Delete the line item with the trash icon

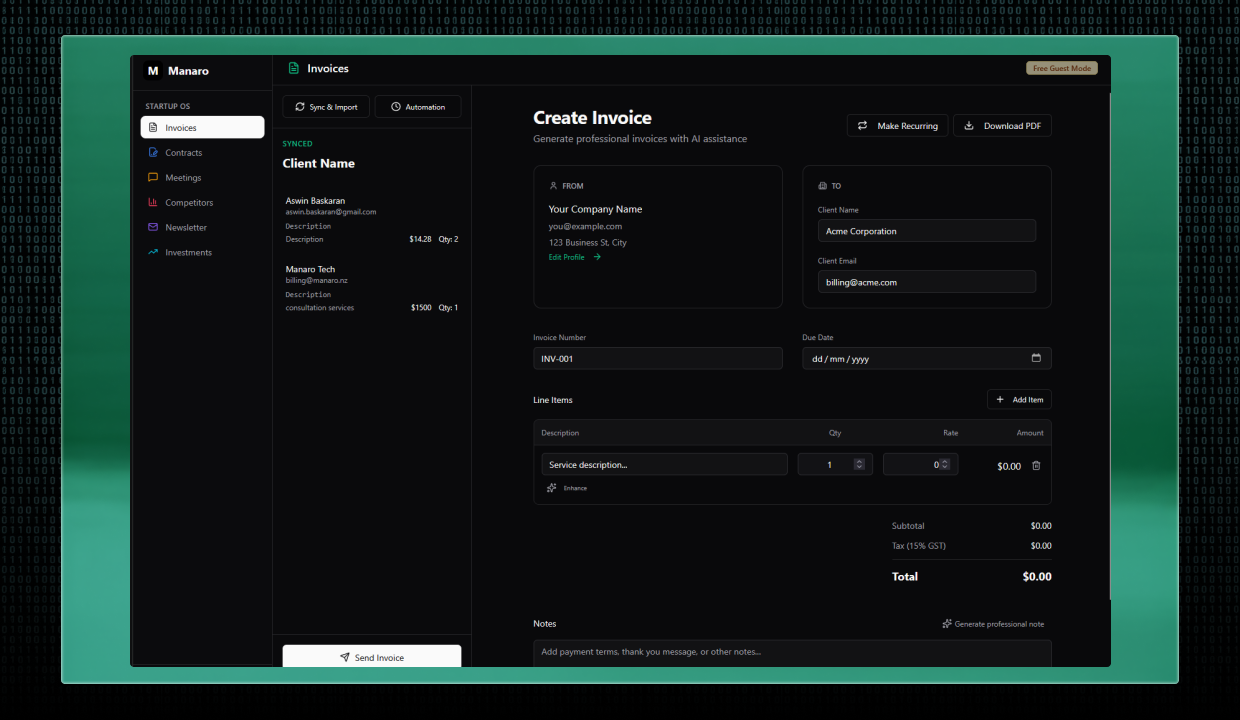coord(1036,465)
